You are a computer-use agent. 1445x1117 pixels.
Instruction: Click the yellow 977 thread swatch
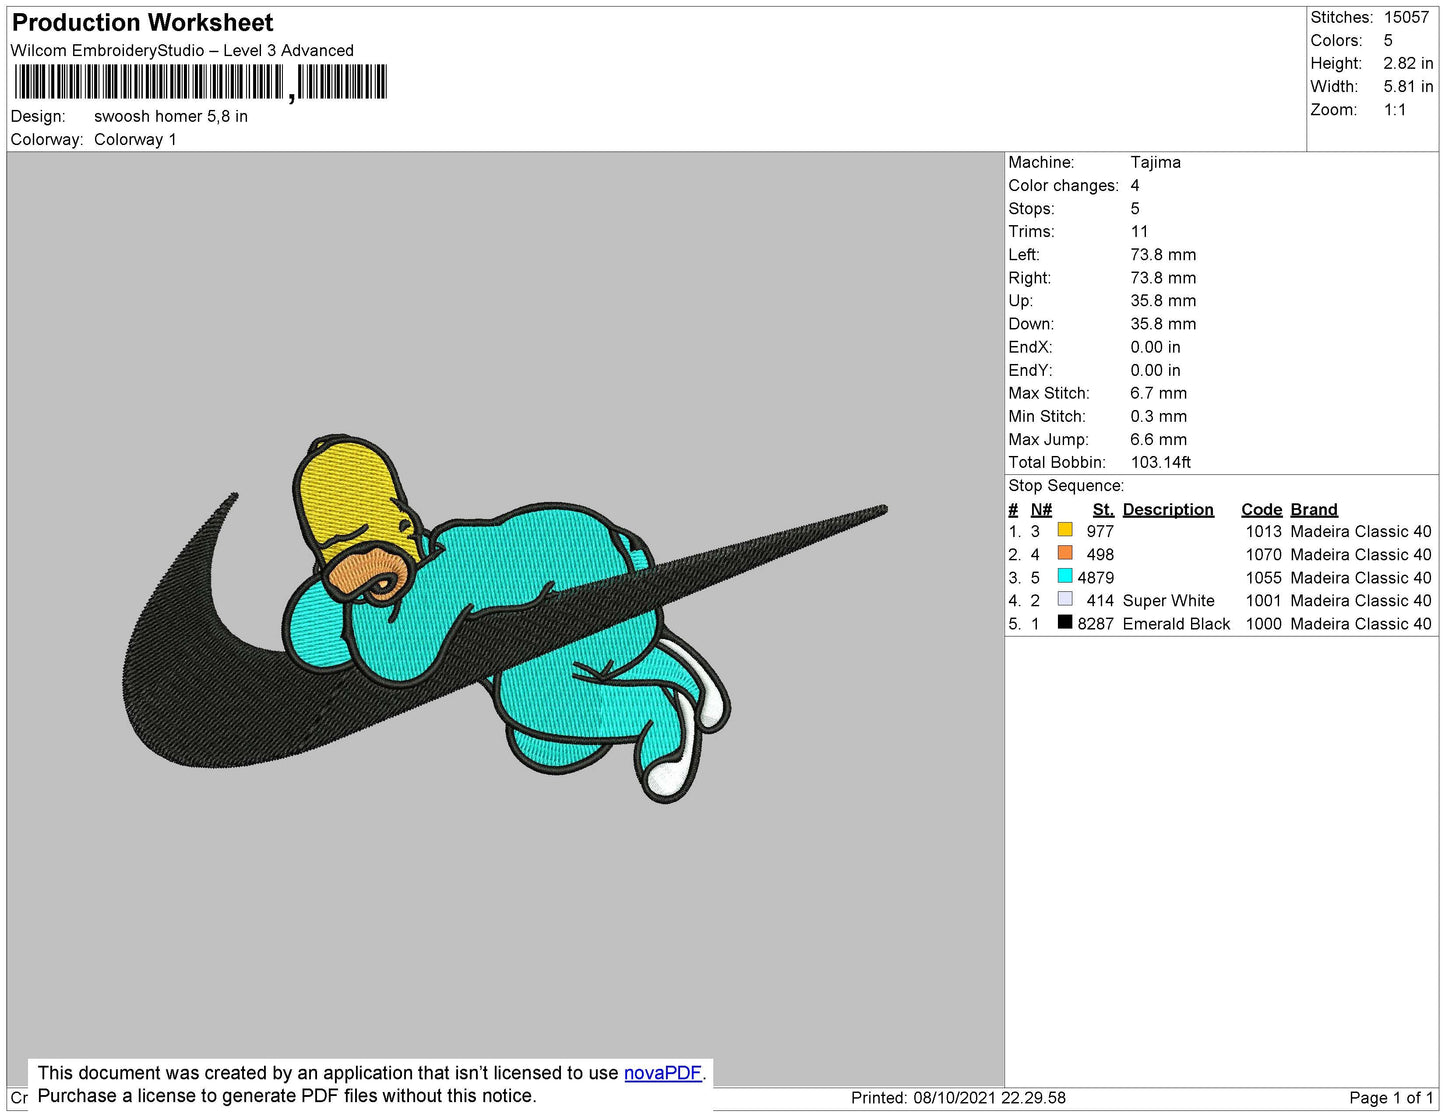(1065, 530)
